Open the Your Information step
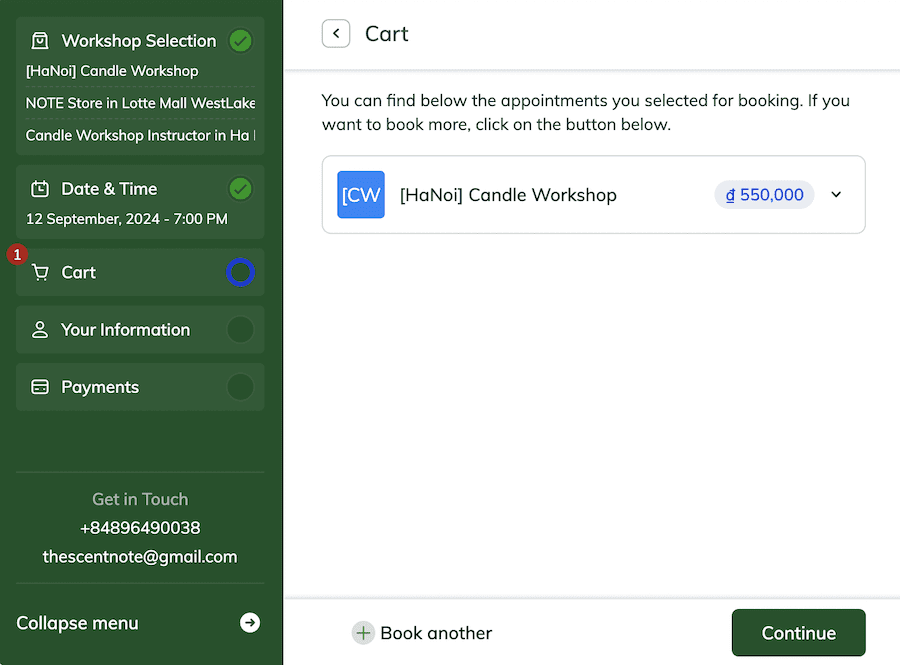Viewport: 900px width, 665px height. point(125,330)
